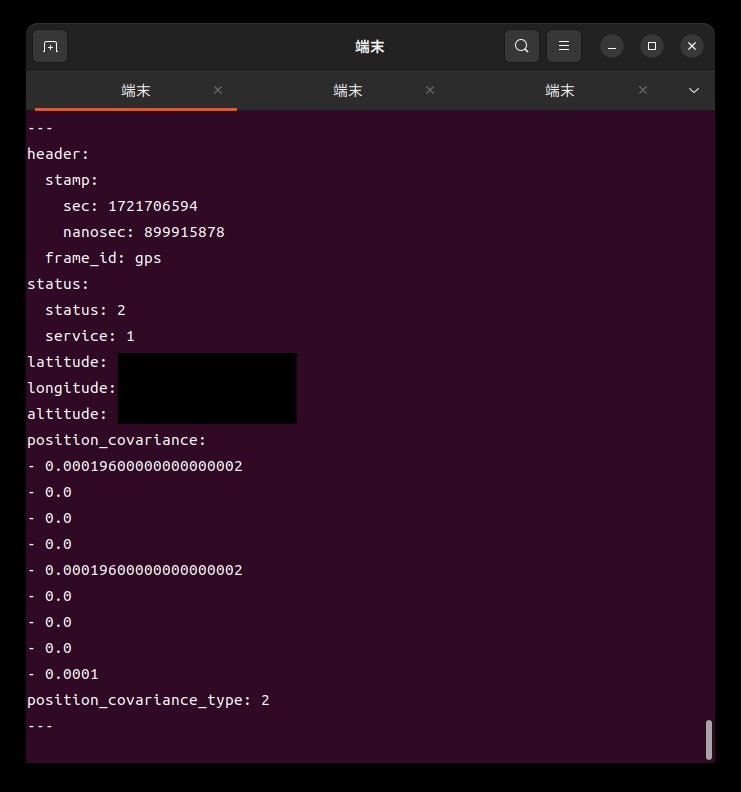This screenshot has width=741, height=792.
Task: Close the terminal window
Action: pyautogui.click(x=692, y=46)
